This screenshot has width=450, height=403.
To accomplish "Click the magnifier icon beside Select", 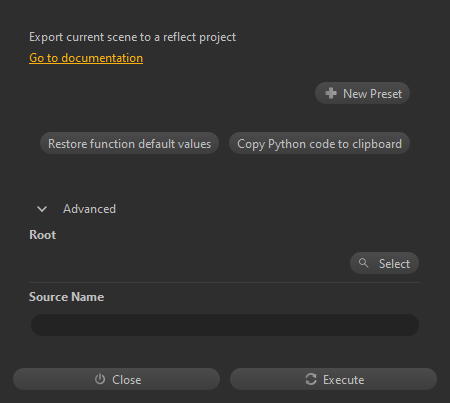I will pyautogui.click(x=364, y=263).
